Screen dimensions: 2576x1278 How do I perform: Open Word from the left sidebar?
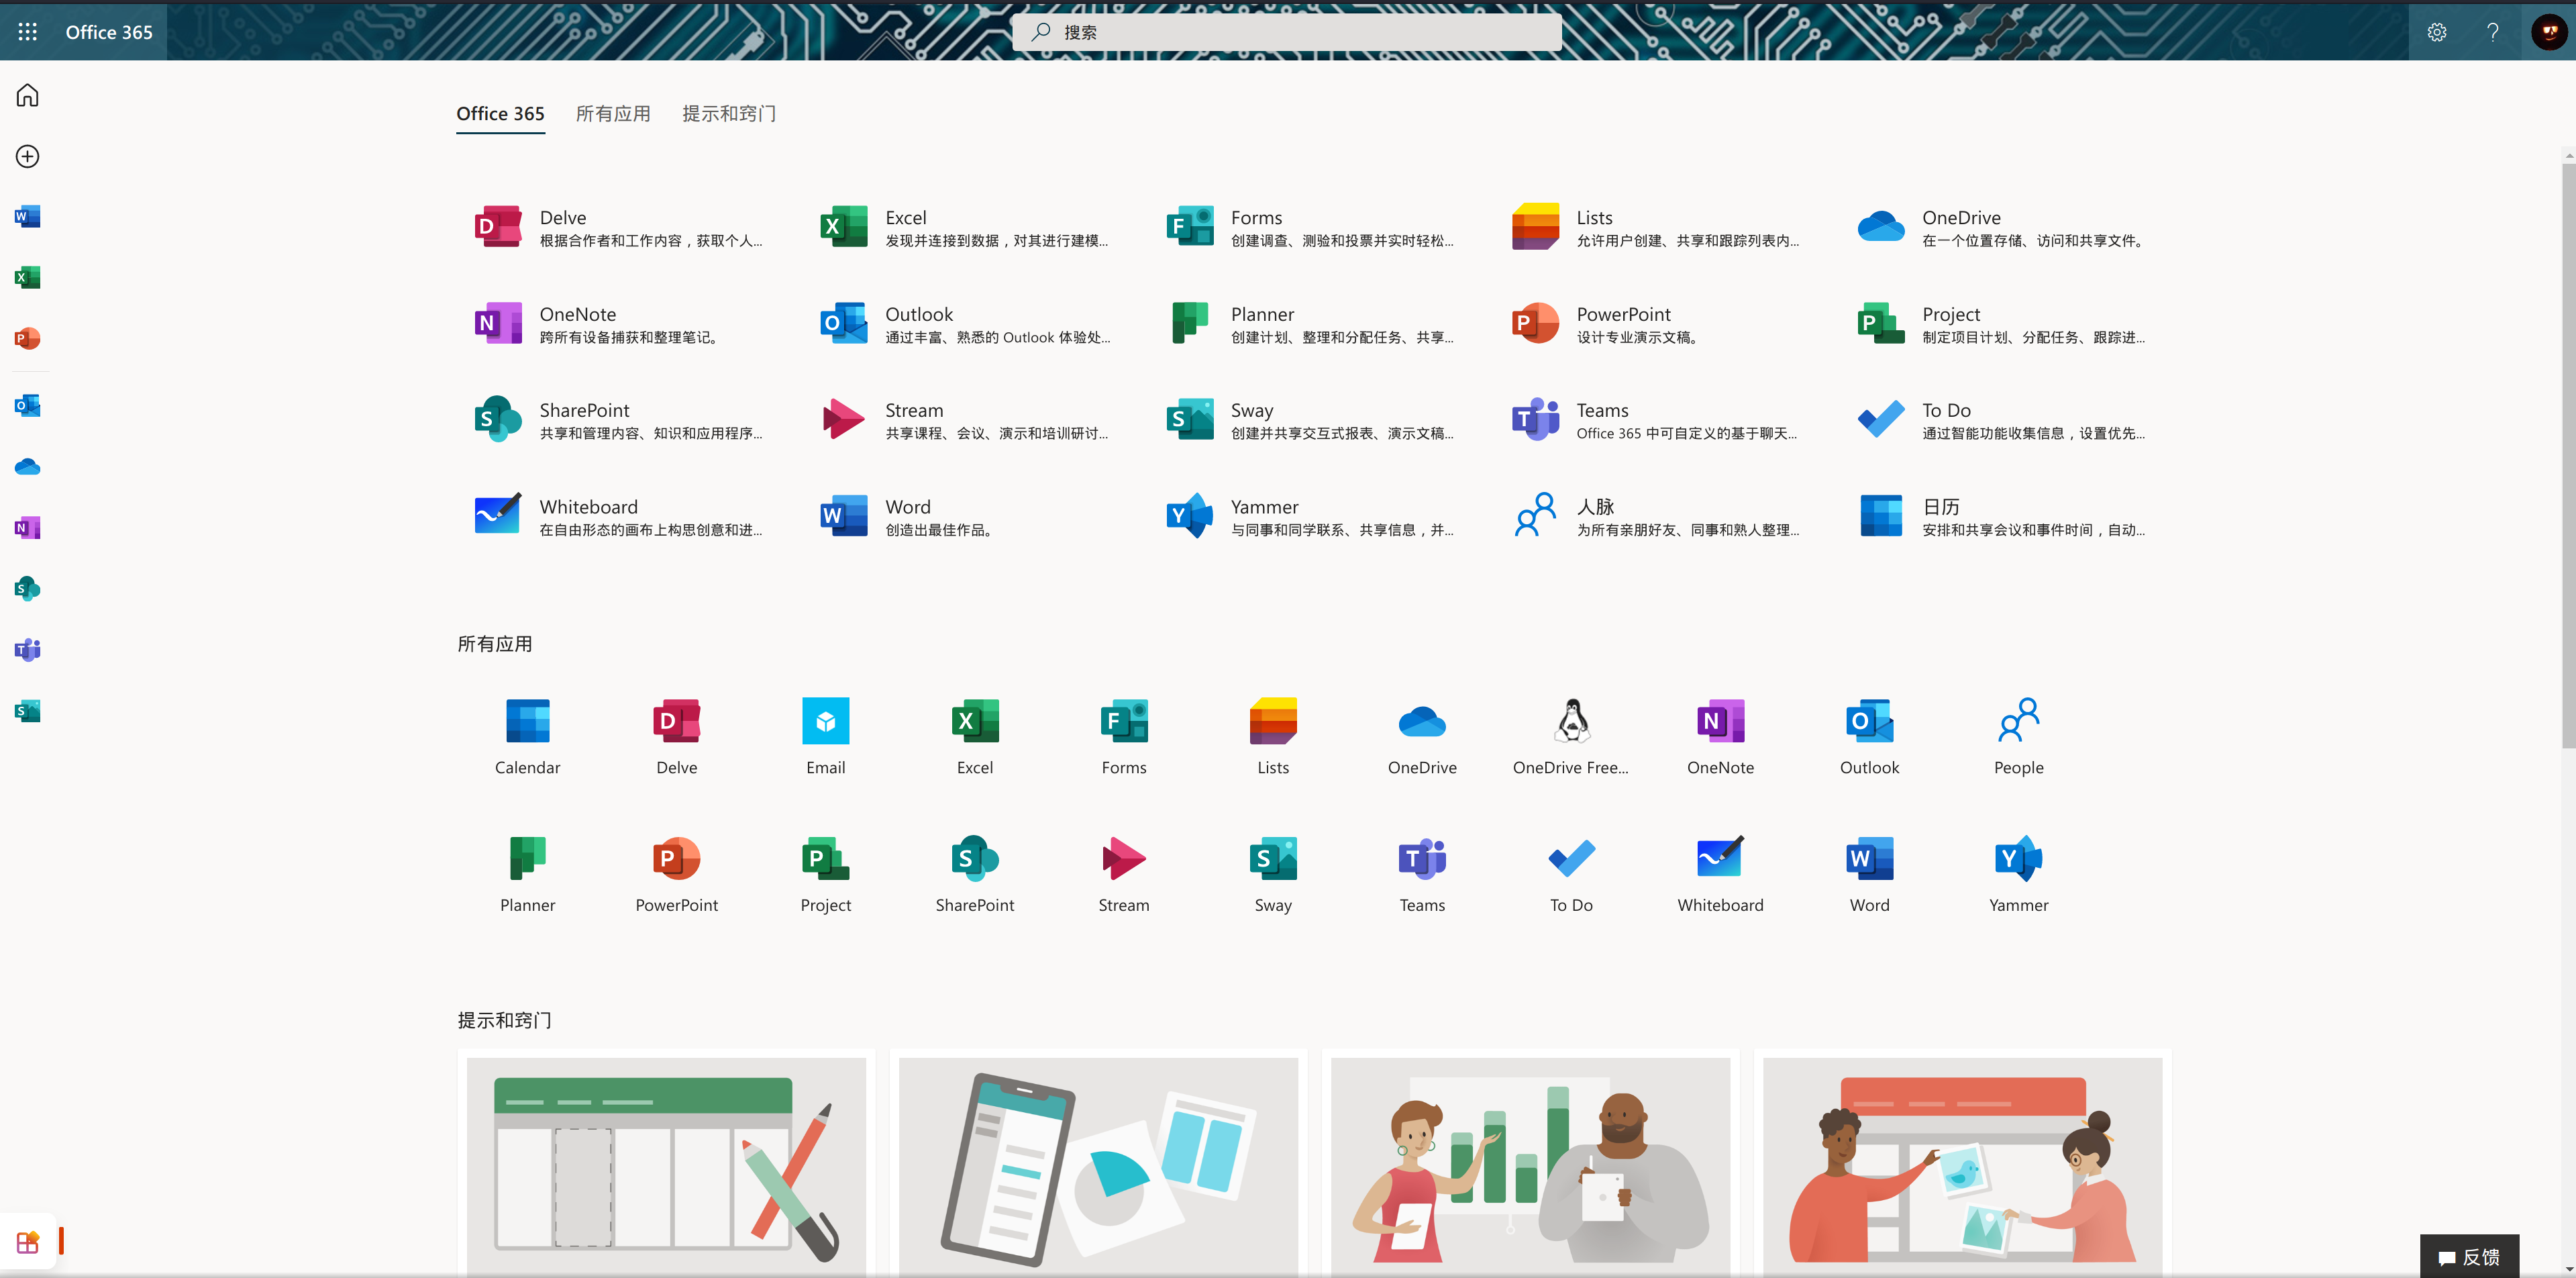[x=28, y=217]
